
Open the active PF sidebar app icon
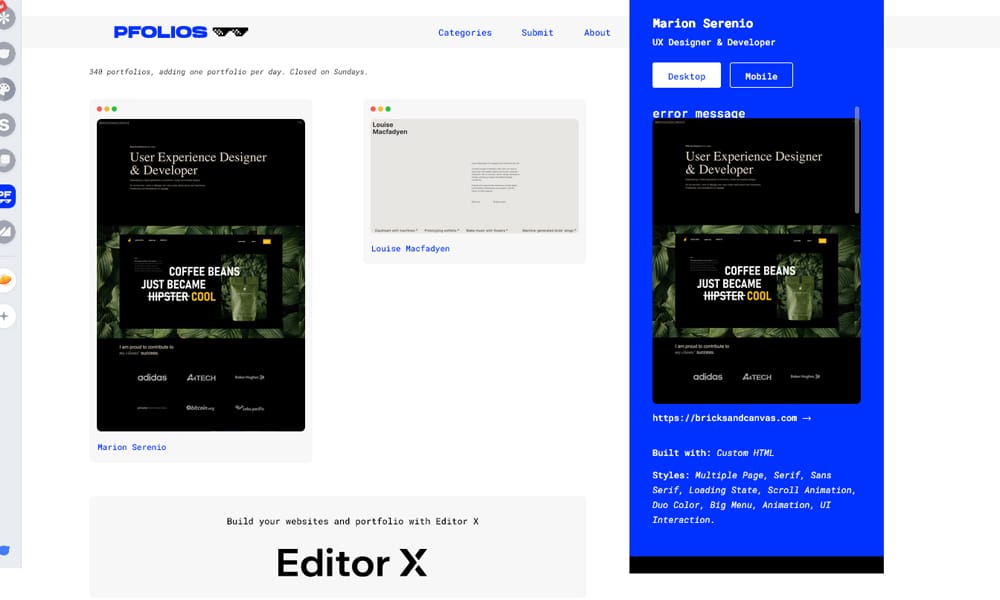click(6, 195)
